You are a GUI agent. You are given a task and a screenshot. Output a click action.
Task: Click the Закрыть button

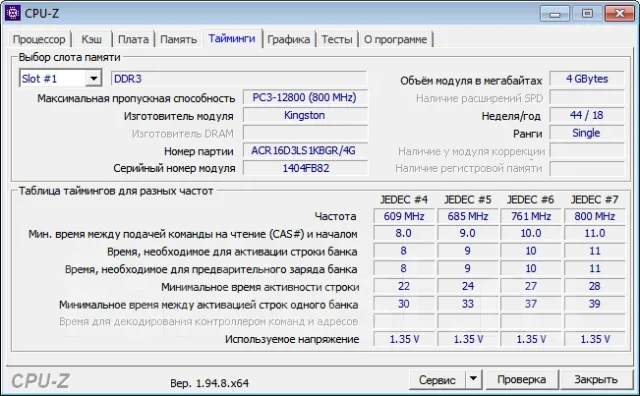pyautogui.click(x=596, y=380)
